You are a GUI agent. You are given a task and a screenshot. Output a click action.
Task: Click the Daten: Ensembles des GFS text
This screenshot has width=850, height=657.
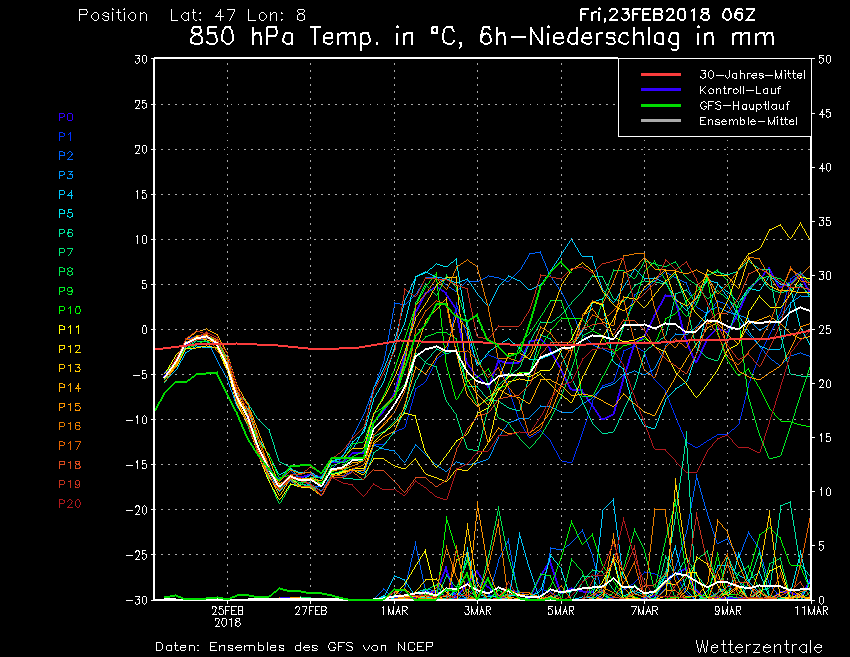pyautogui.click(x=294, y=647)
